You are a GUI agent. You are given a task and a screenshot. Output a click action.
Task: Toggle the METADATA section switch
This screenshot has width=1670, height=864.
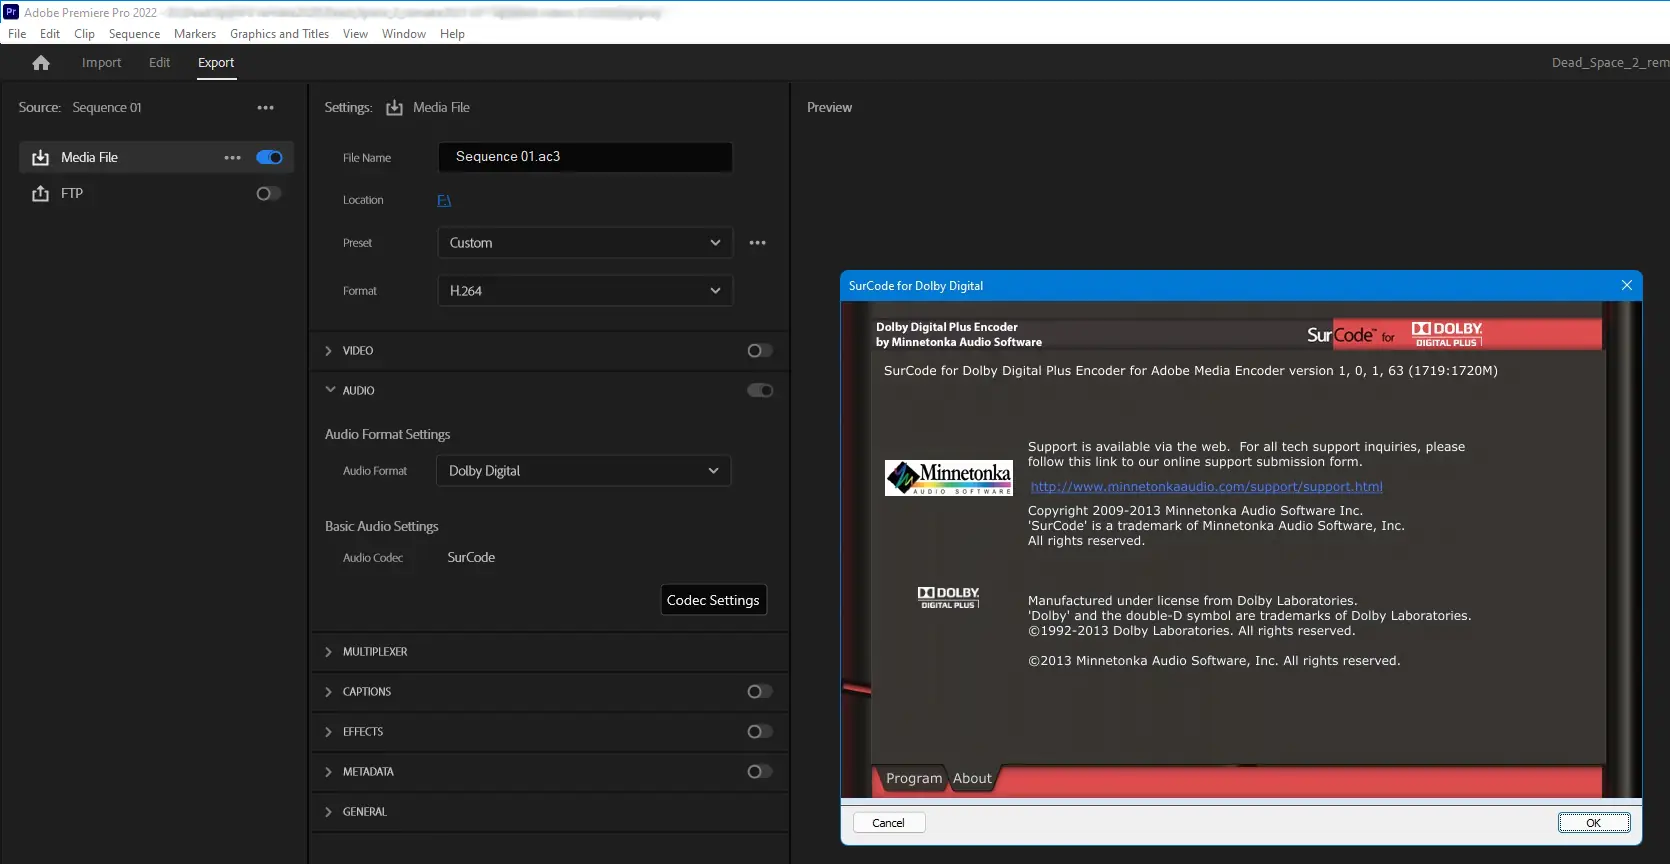(760, 772)
